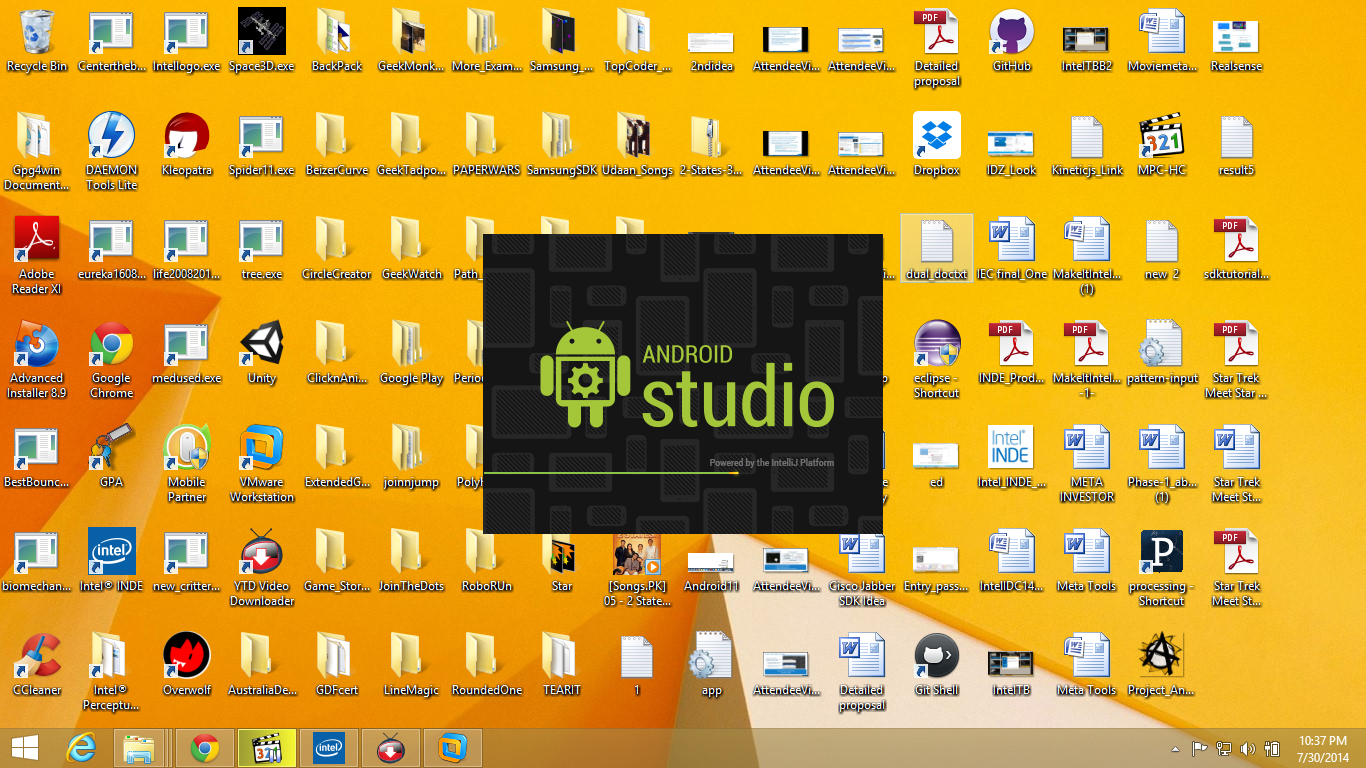Select the eclipse - Shortcut icon
The height and width of the screenshot is (768, 1366).
coord(937,360)
